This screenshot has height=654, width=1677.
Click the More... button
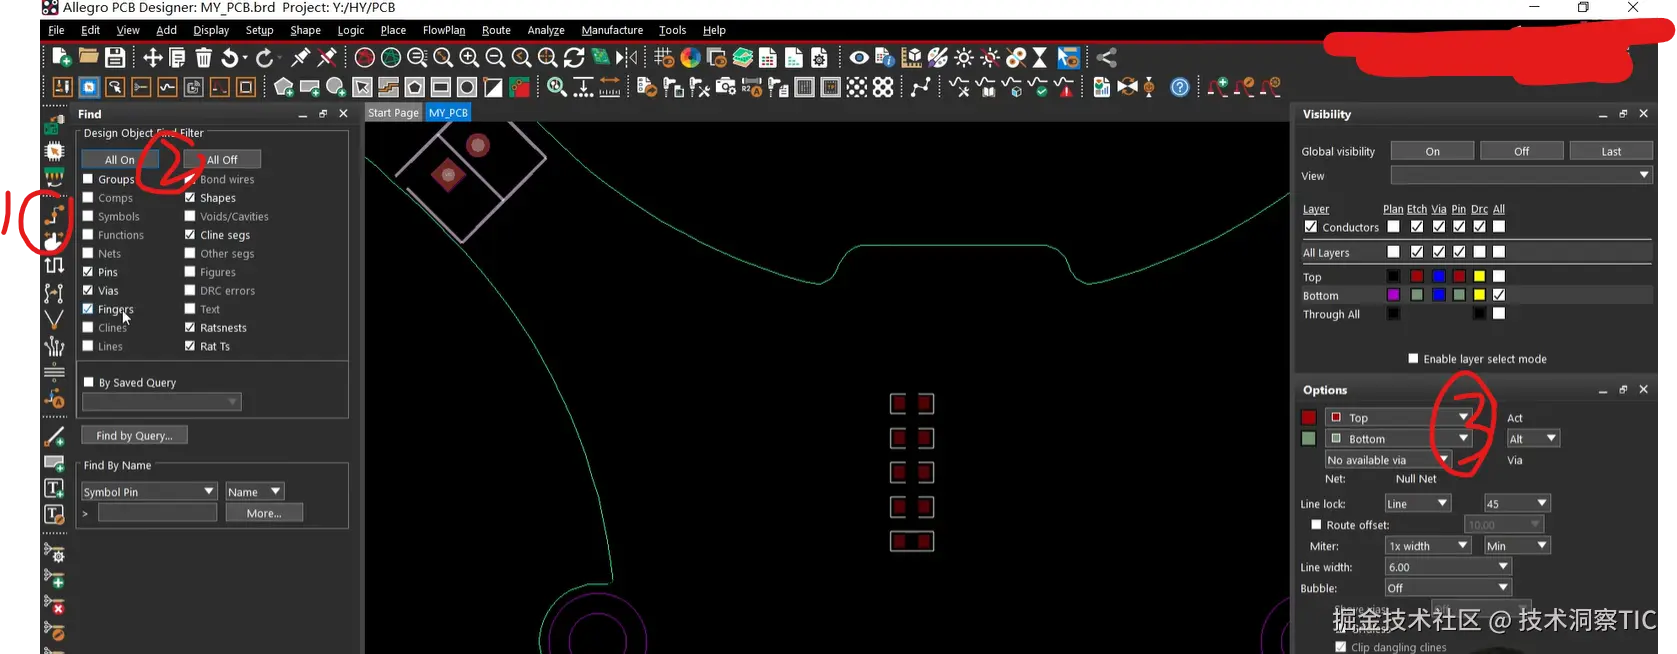pos(264,513)
